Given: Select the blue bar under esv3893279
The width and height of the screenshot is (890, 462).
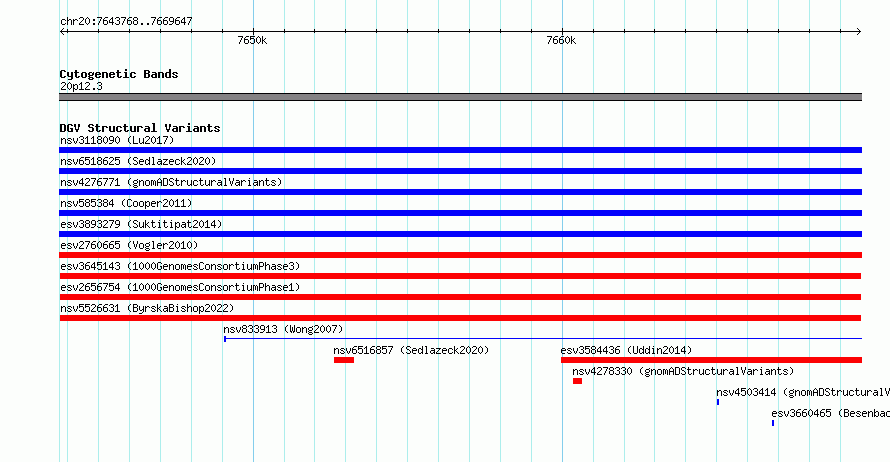Looking at the screenshot, I should point(460,234).
